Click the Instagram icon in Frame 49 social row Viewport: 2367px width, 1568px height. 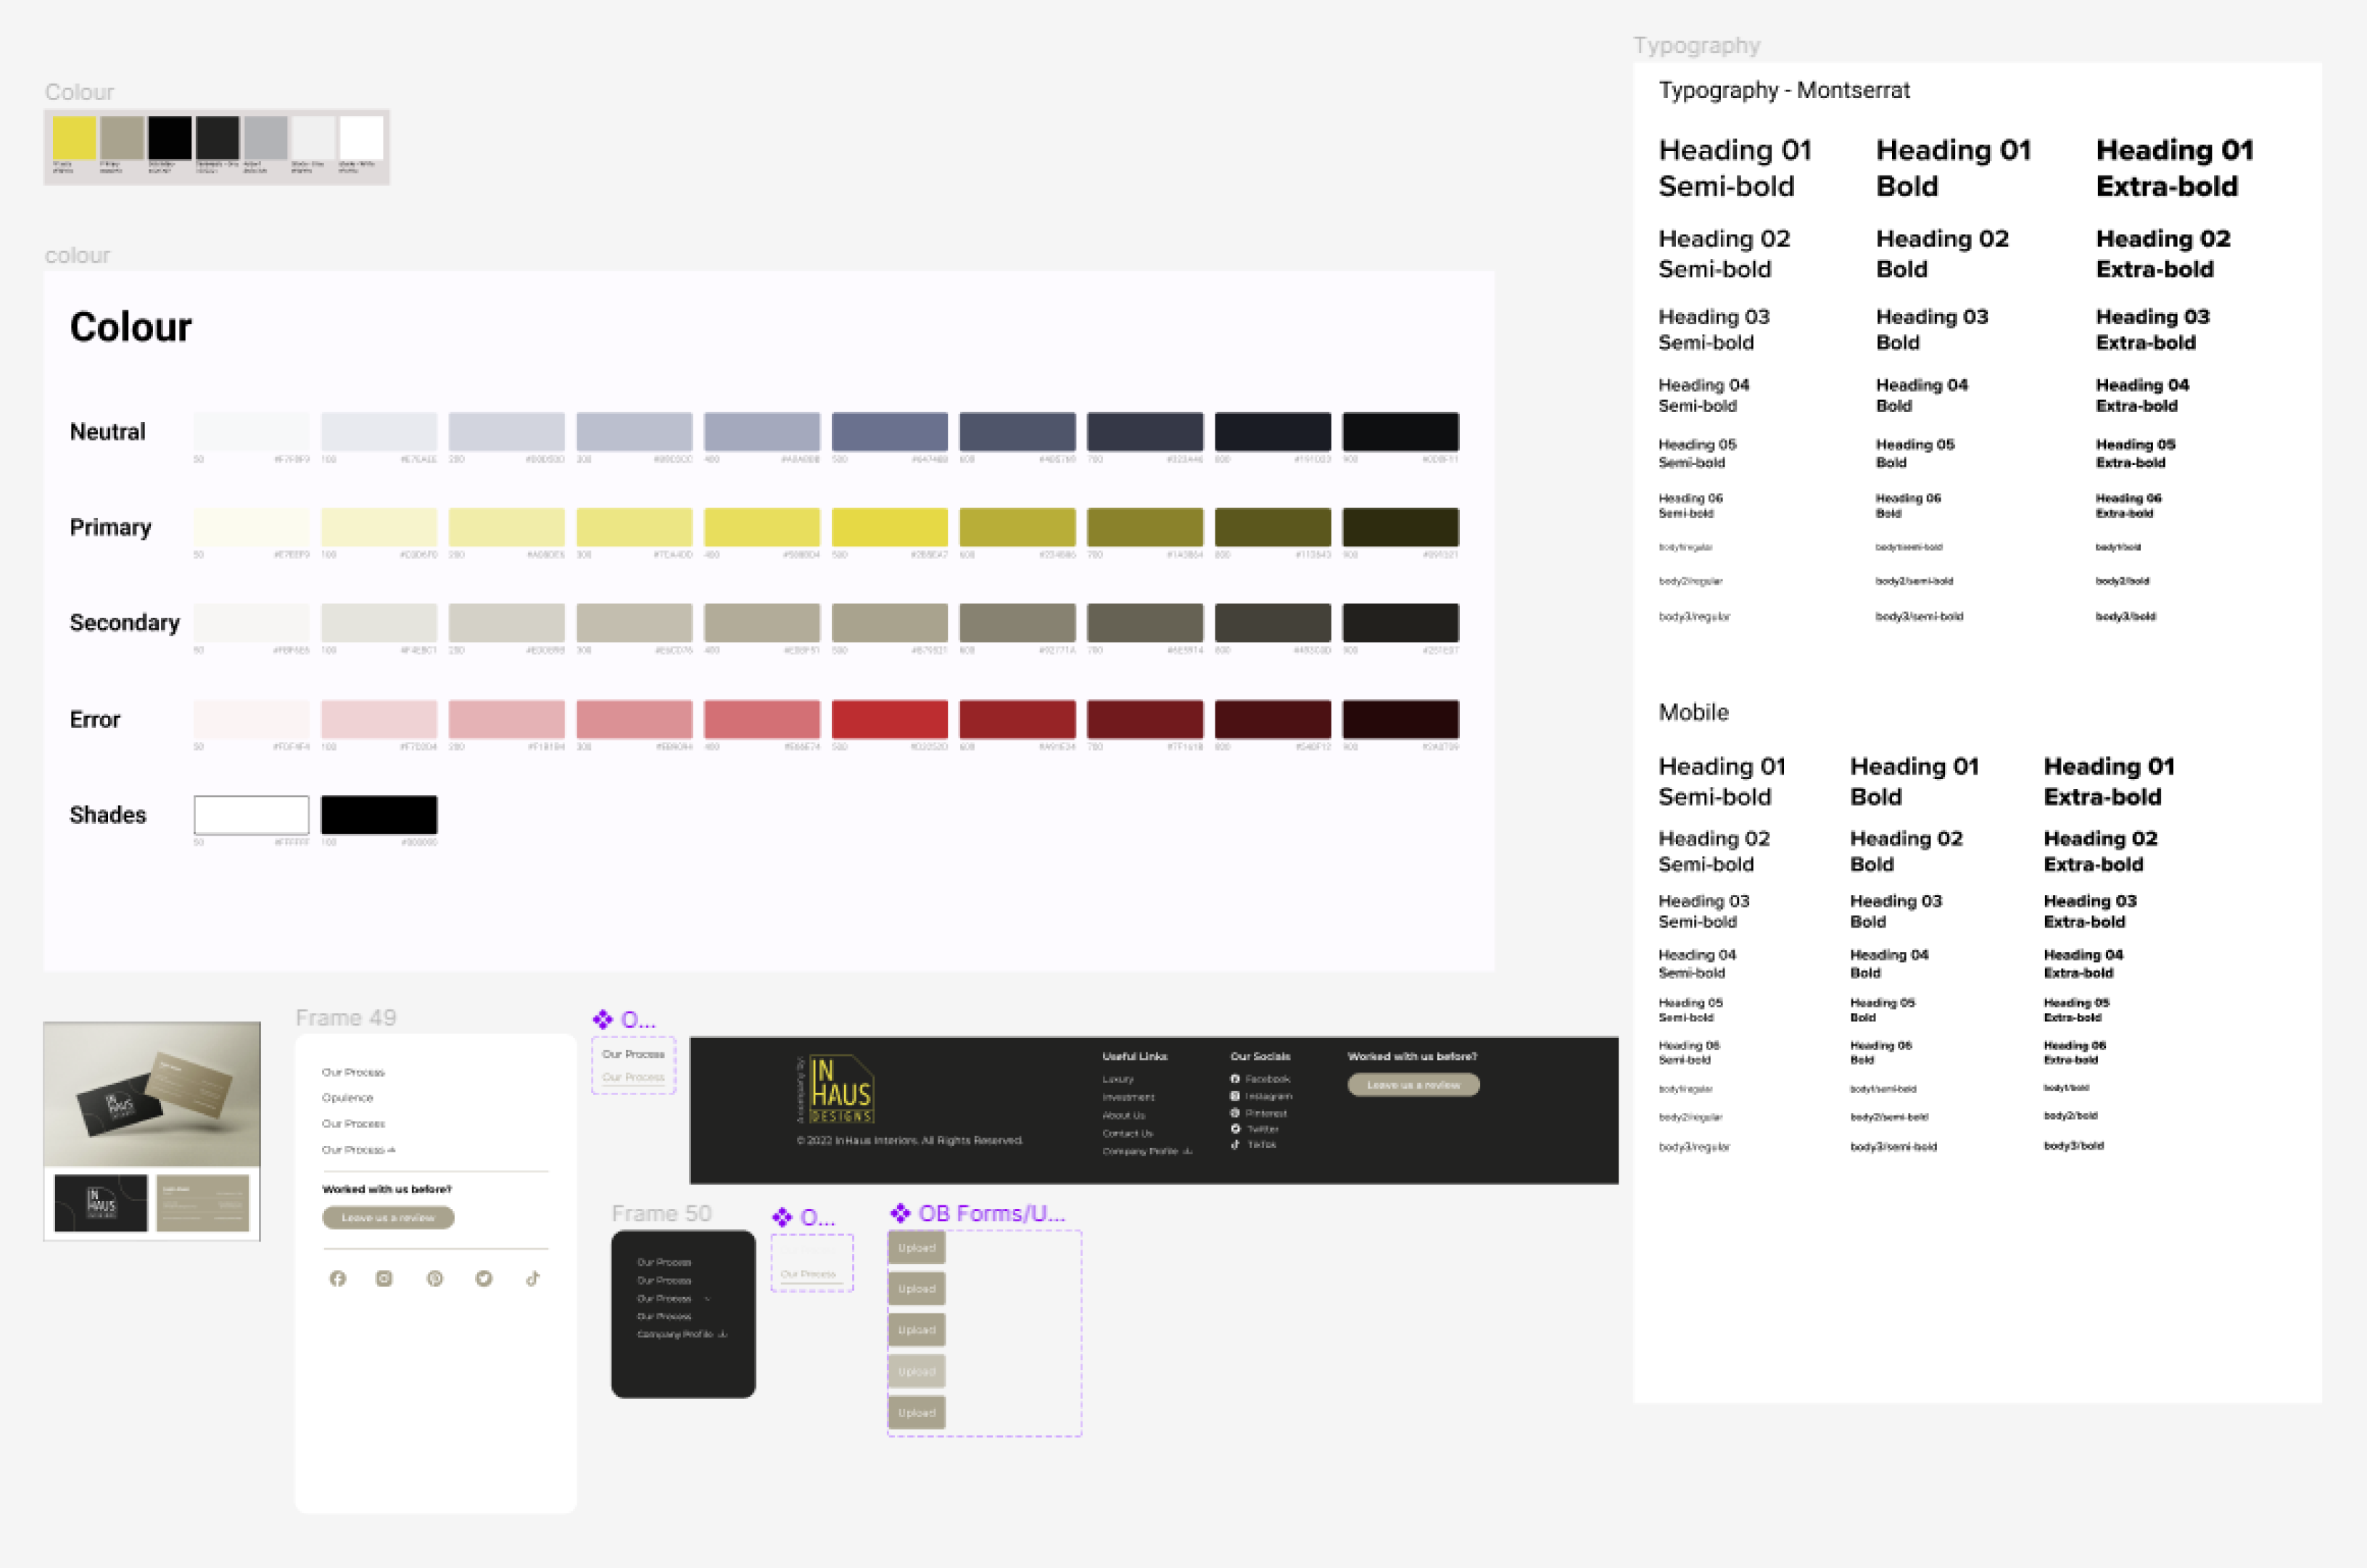[384, 1278]
